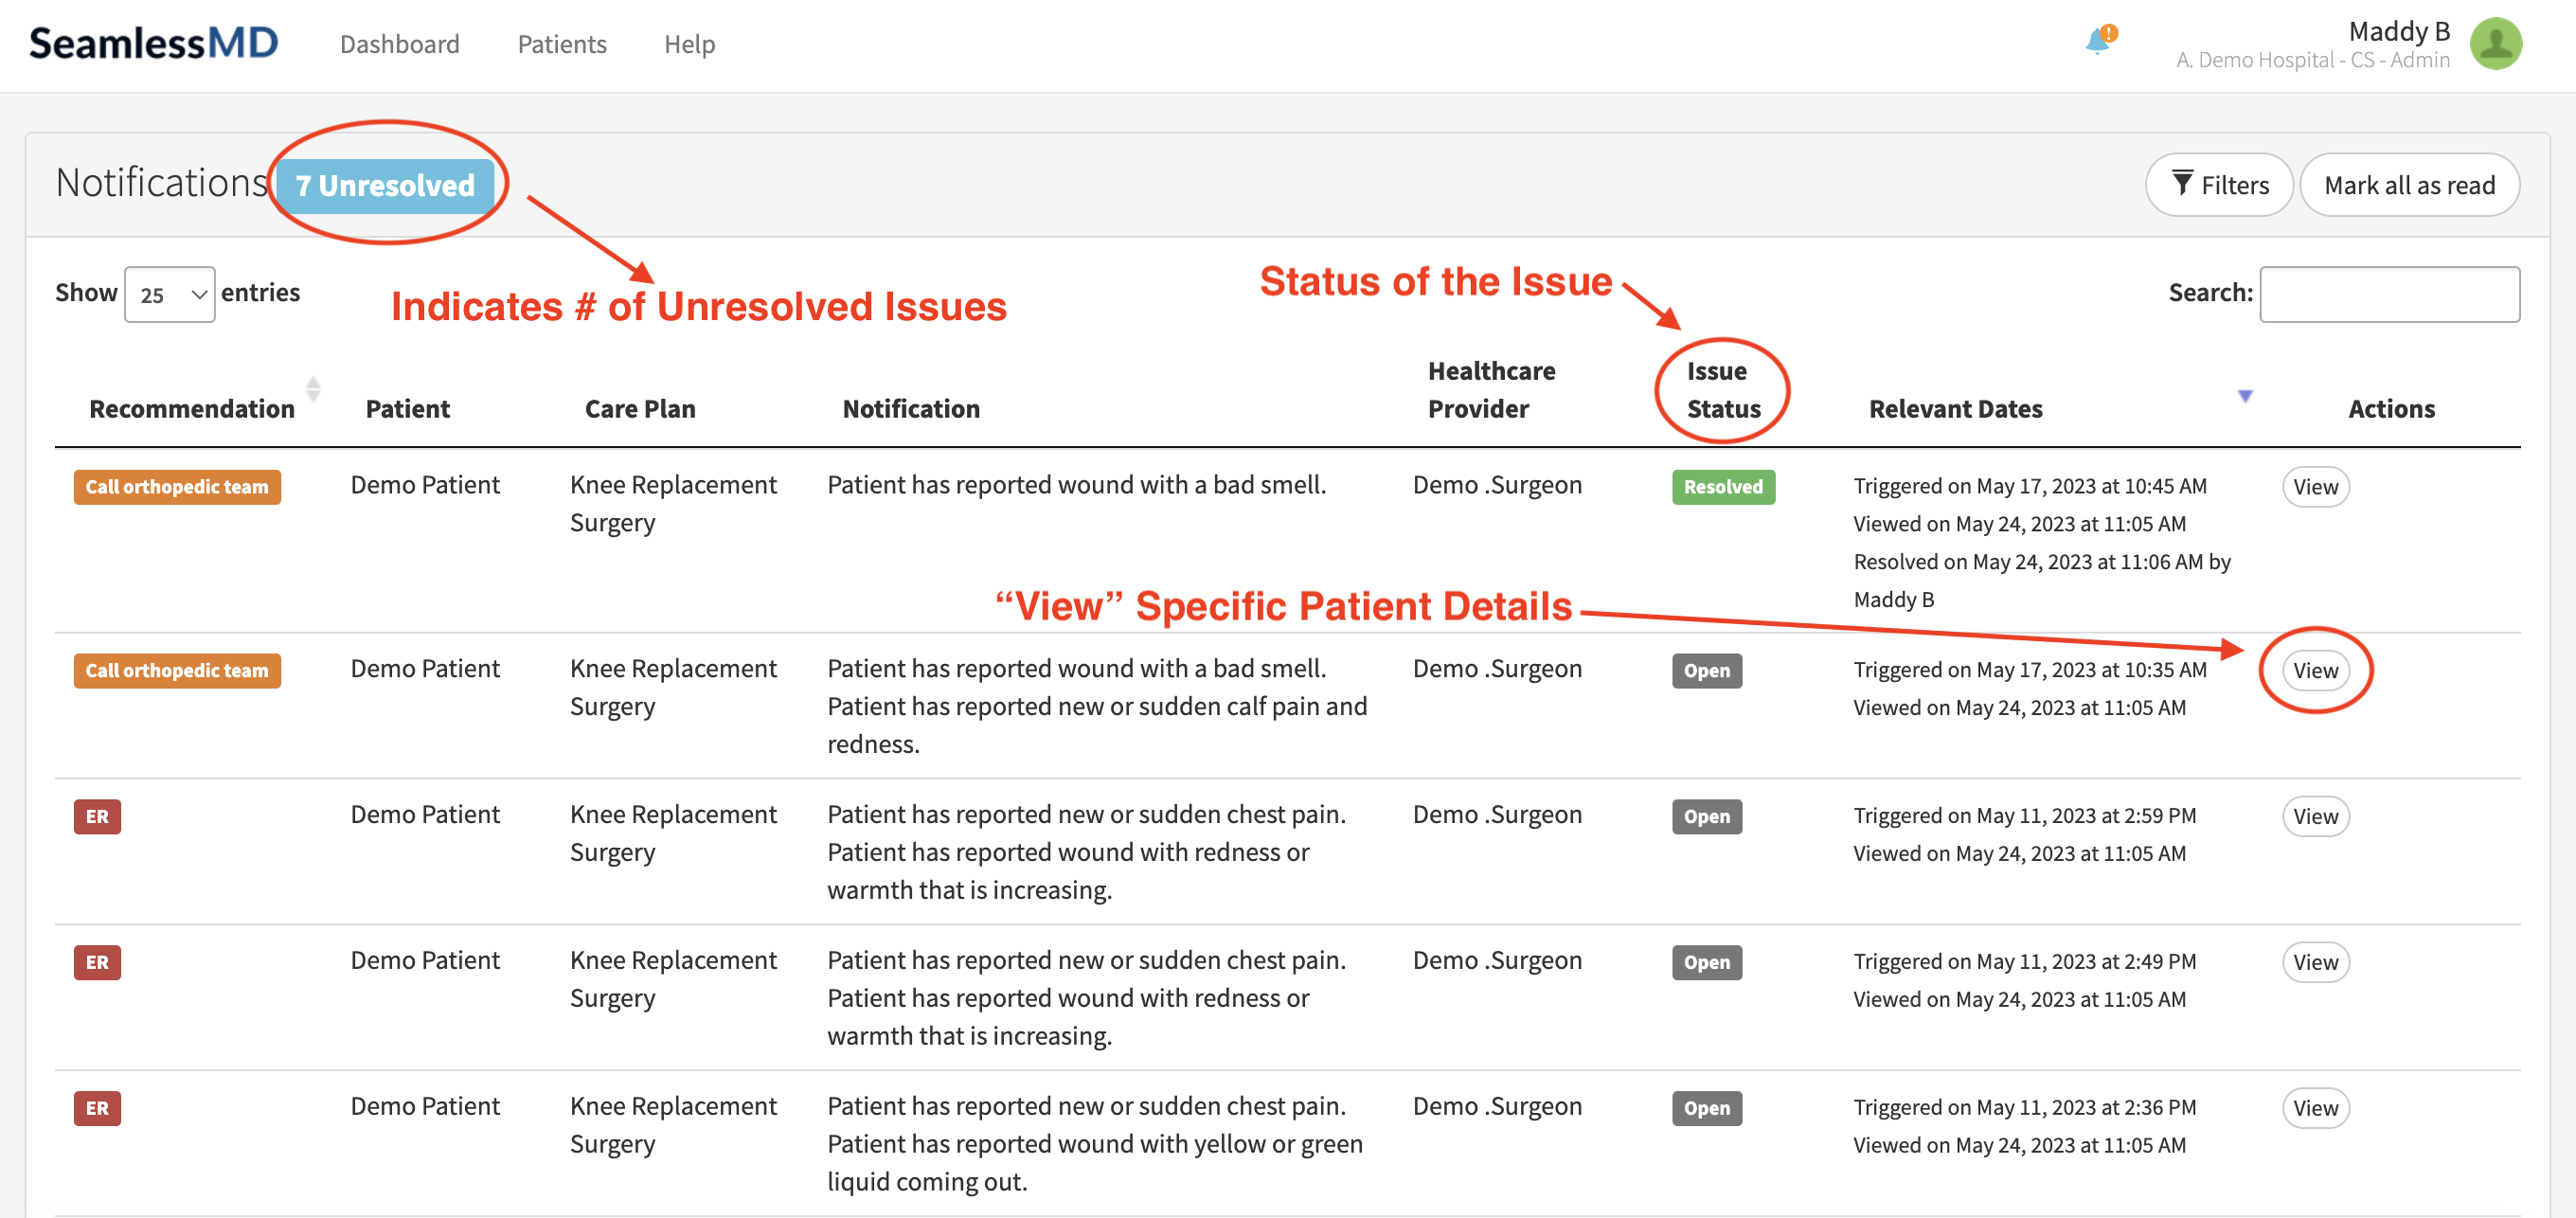The width and height of the screenshot is (2576, 1218).
Task: Sort by Recommendation column arrows
Action: pos(313,389)
